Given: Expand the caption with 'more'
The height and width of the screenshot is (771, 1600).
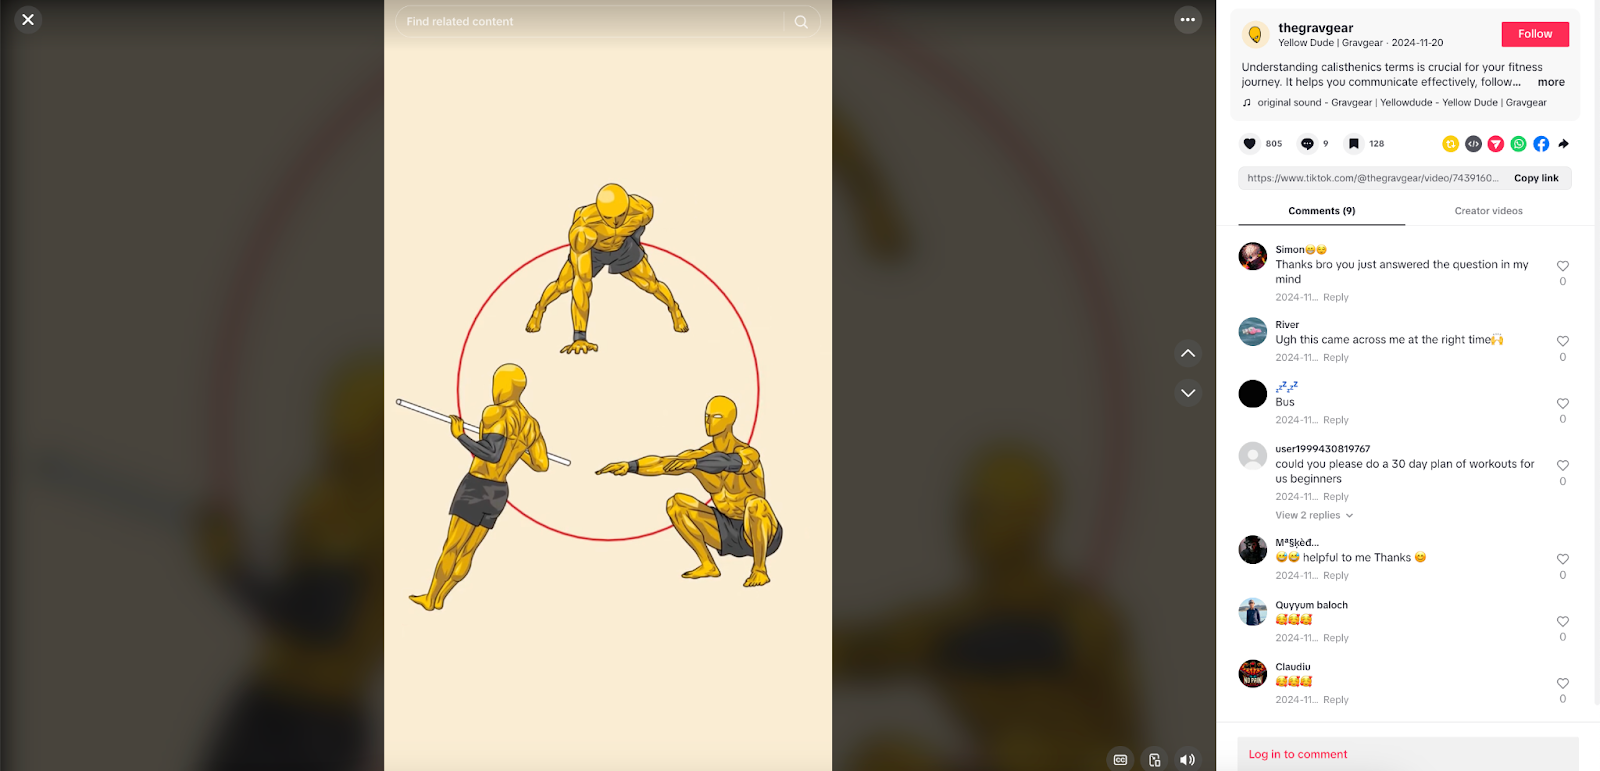Looking at the screenshot, I should click(1551, 82).
